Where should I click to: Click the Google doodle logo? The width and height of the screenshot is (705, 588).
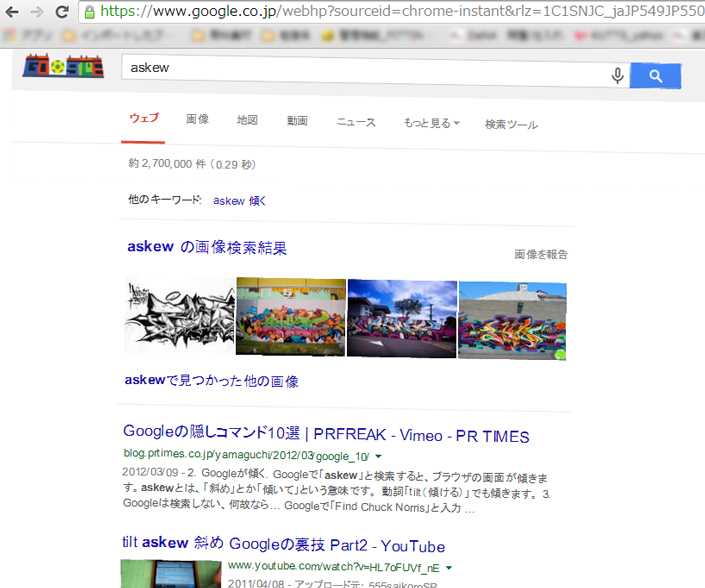63,66
